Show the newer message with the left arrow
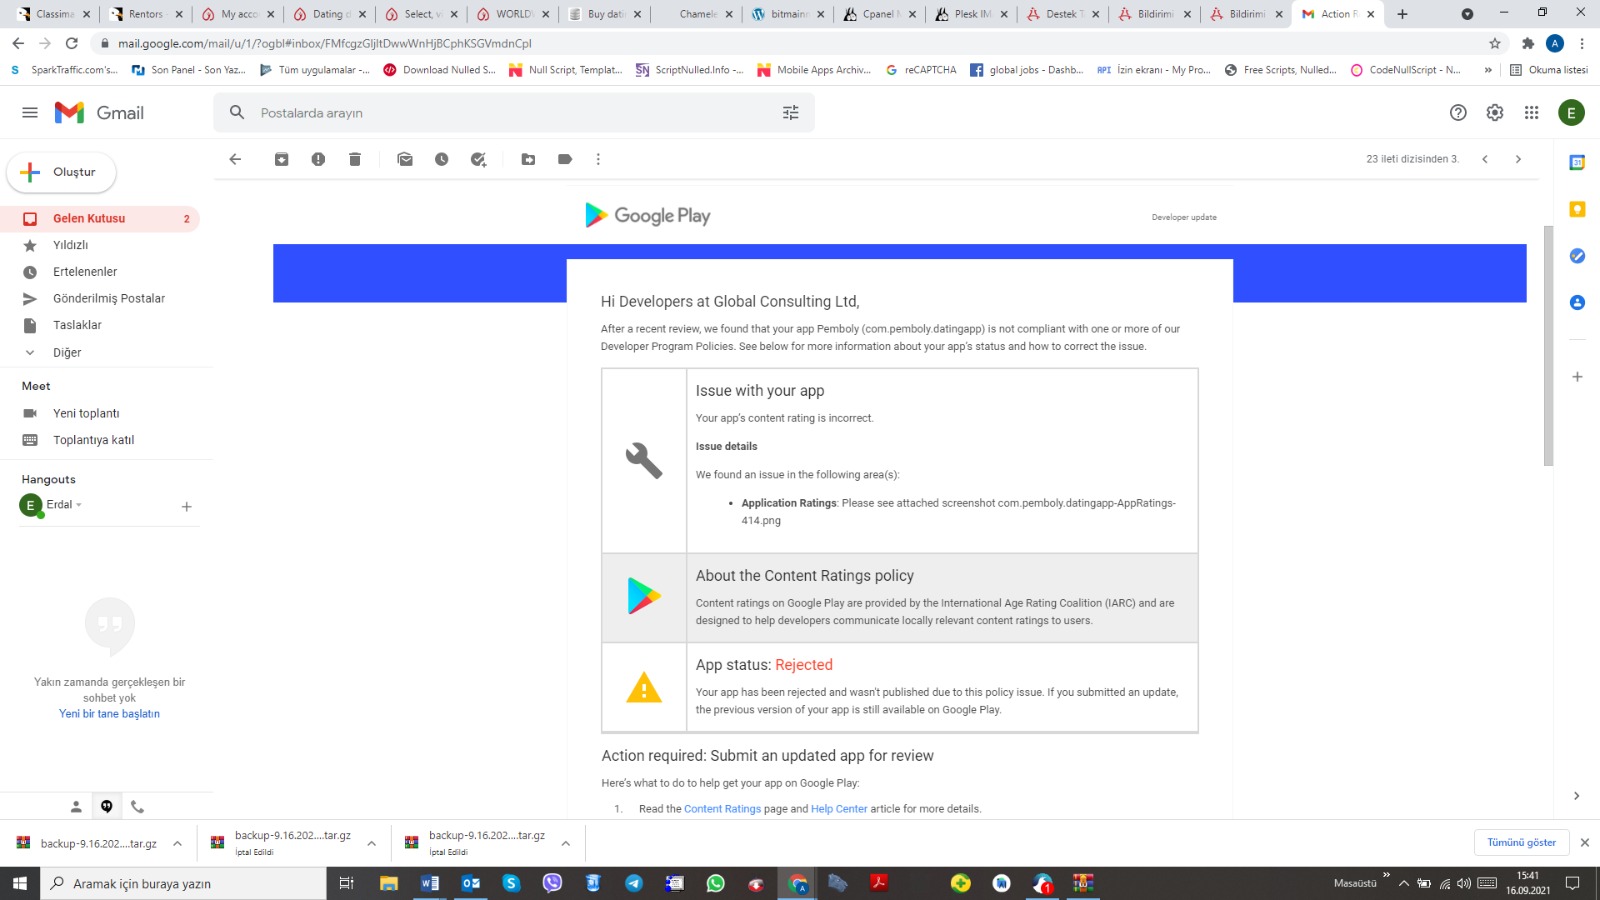Viewport: 1600px width, 900px height. pos(1485,159)
